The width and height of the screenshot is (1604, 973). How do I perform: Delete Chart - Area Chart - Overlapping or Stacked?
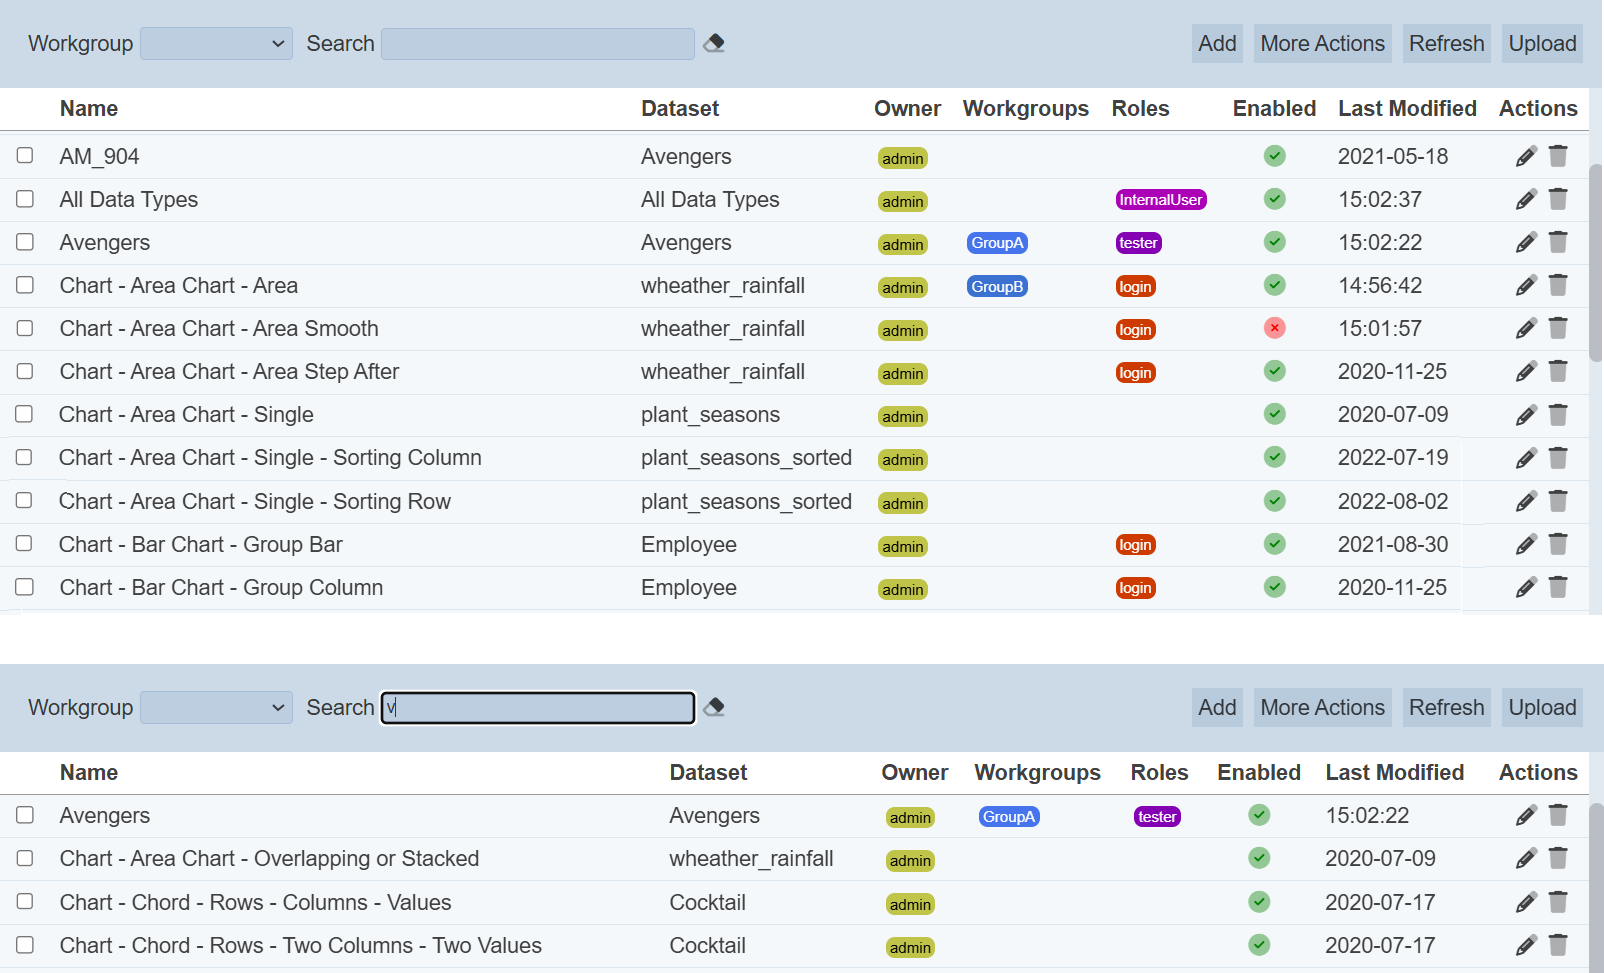coord(1557,858)
